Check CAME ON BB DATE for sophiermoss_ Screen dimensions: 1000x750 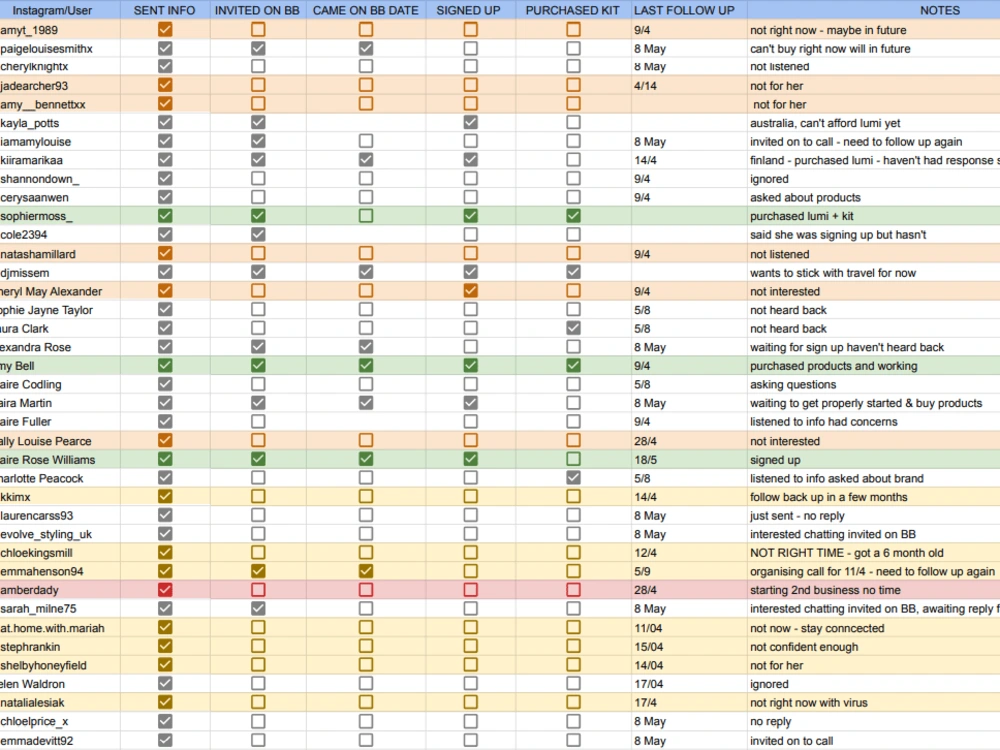pyautogui.click(x=365, y=216)
